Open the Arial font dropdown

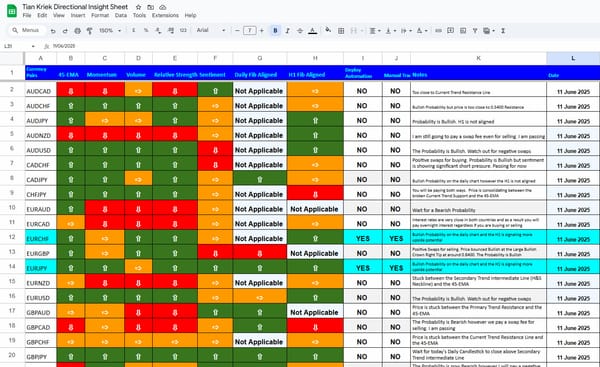point(211,31)
